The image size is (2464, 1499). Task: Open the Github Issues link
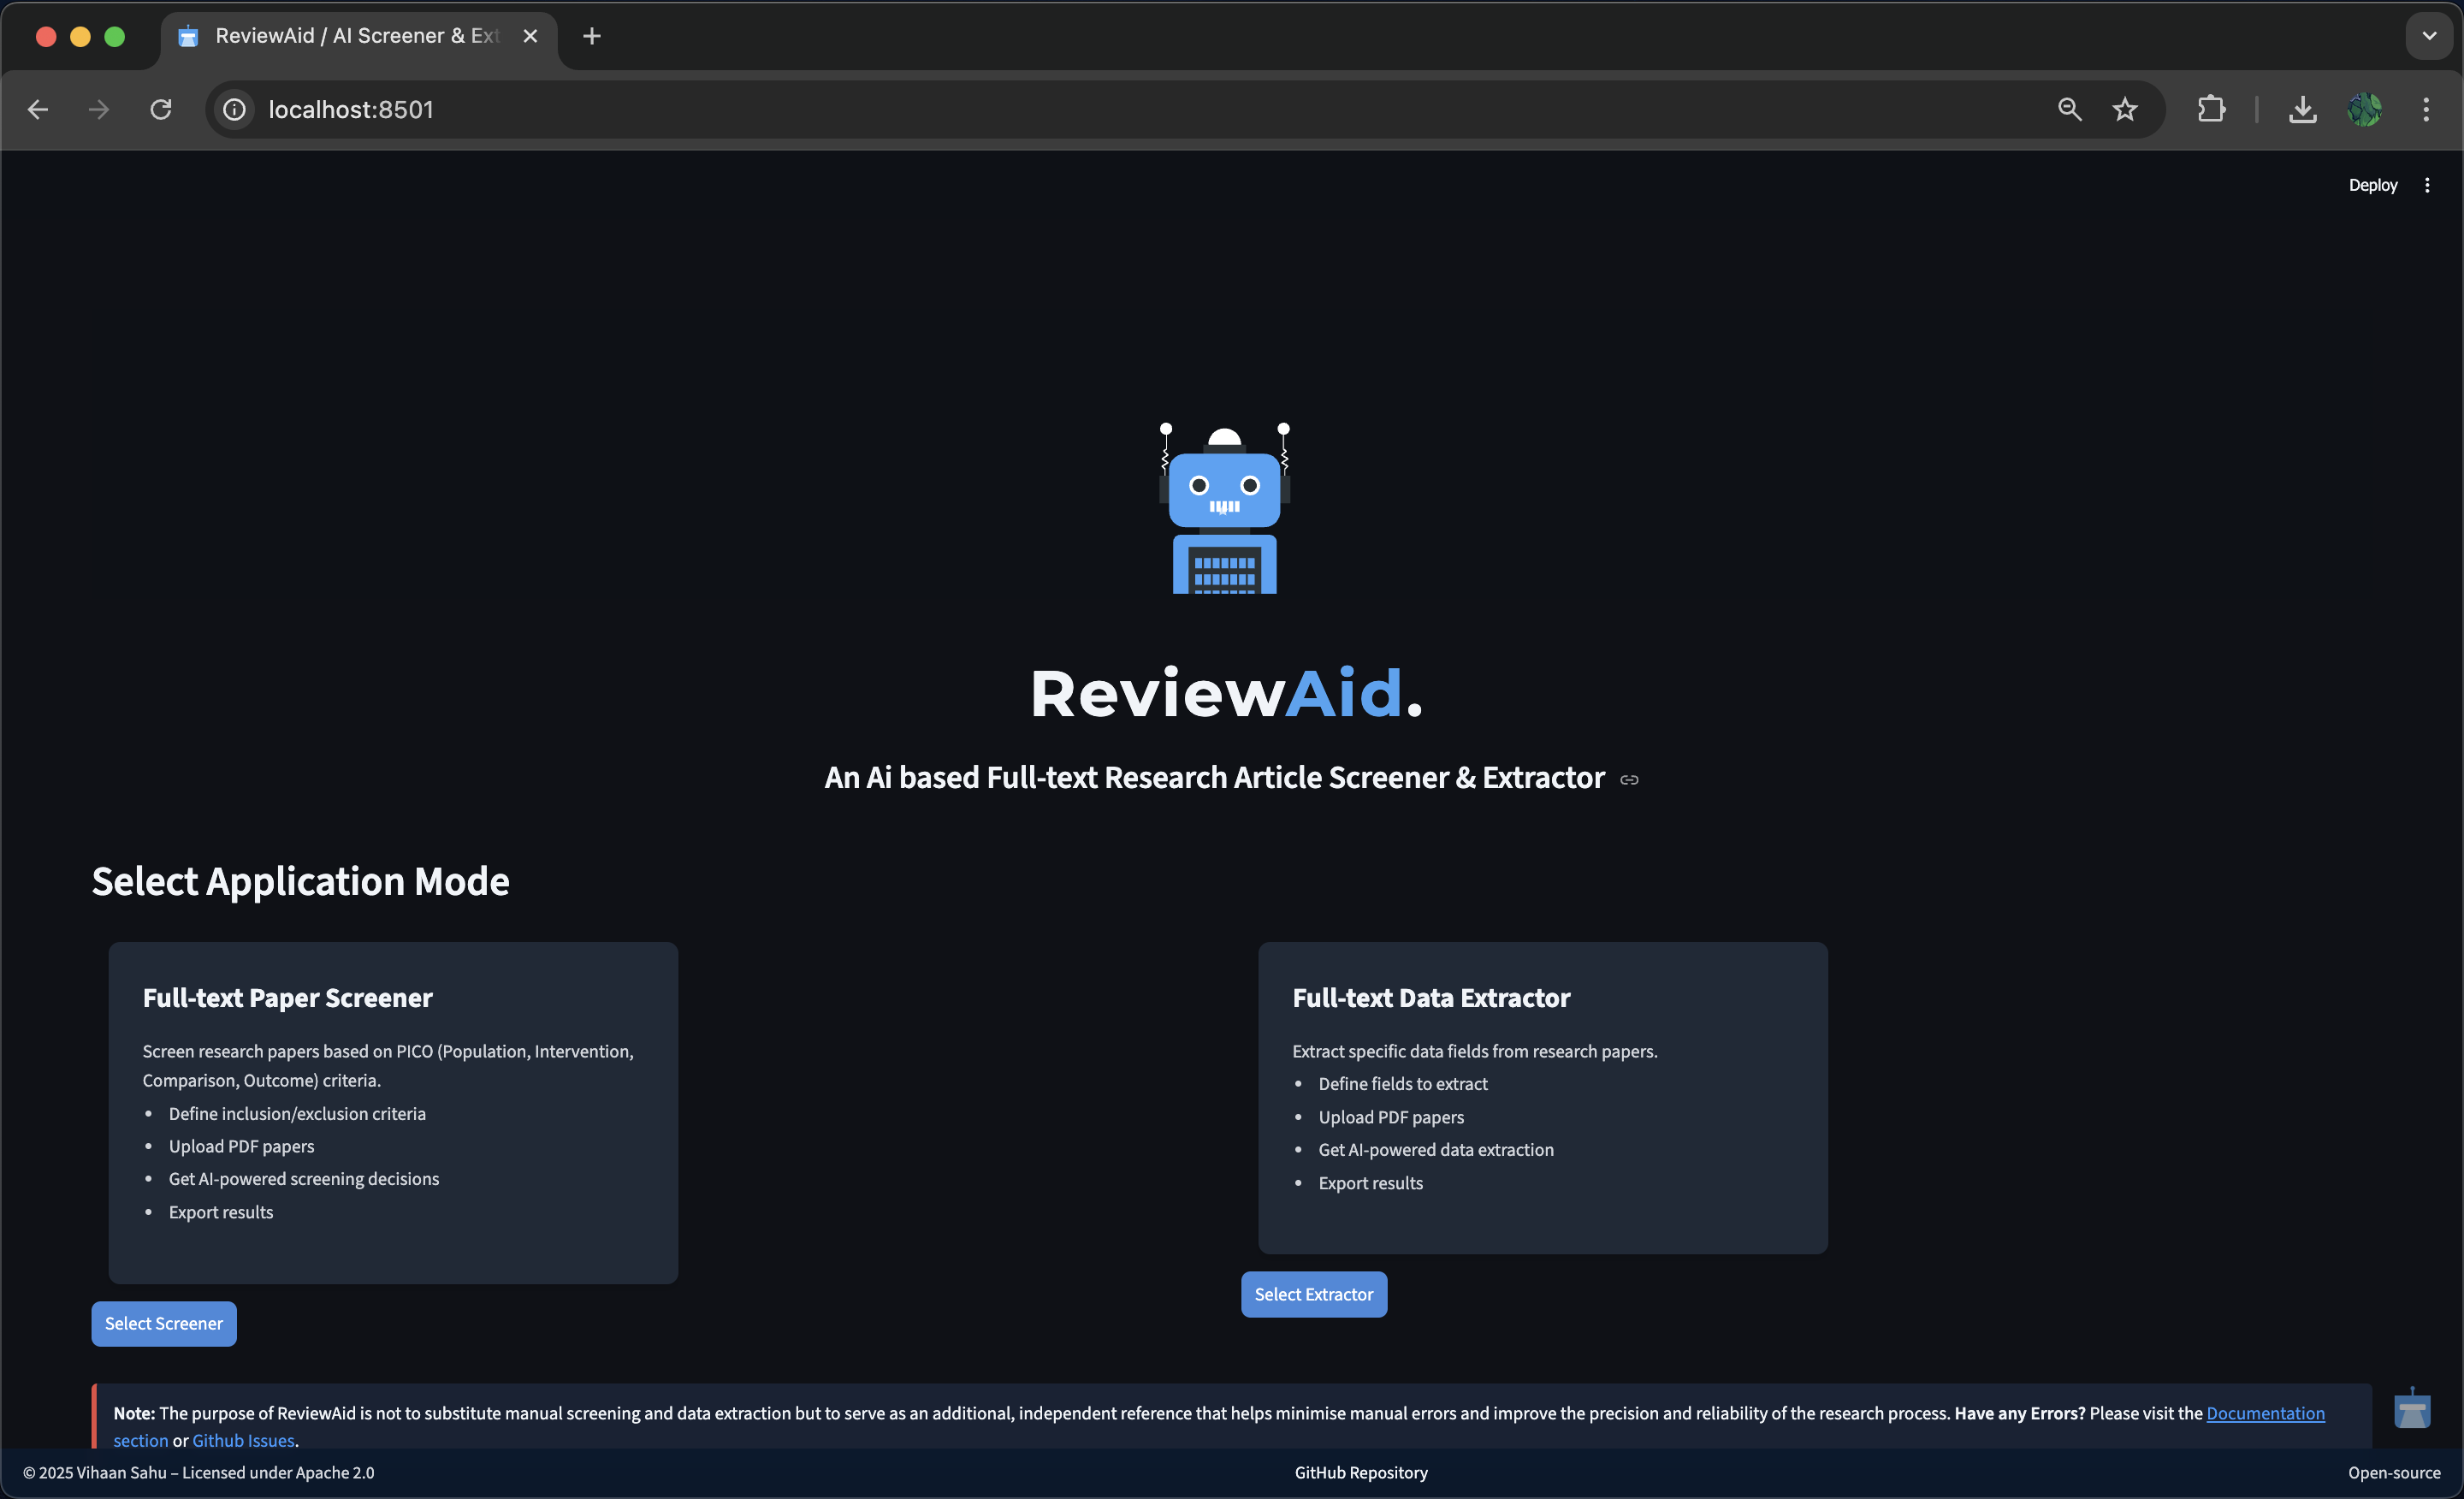tap(243, 1440)
